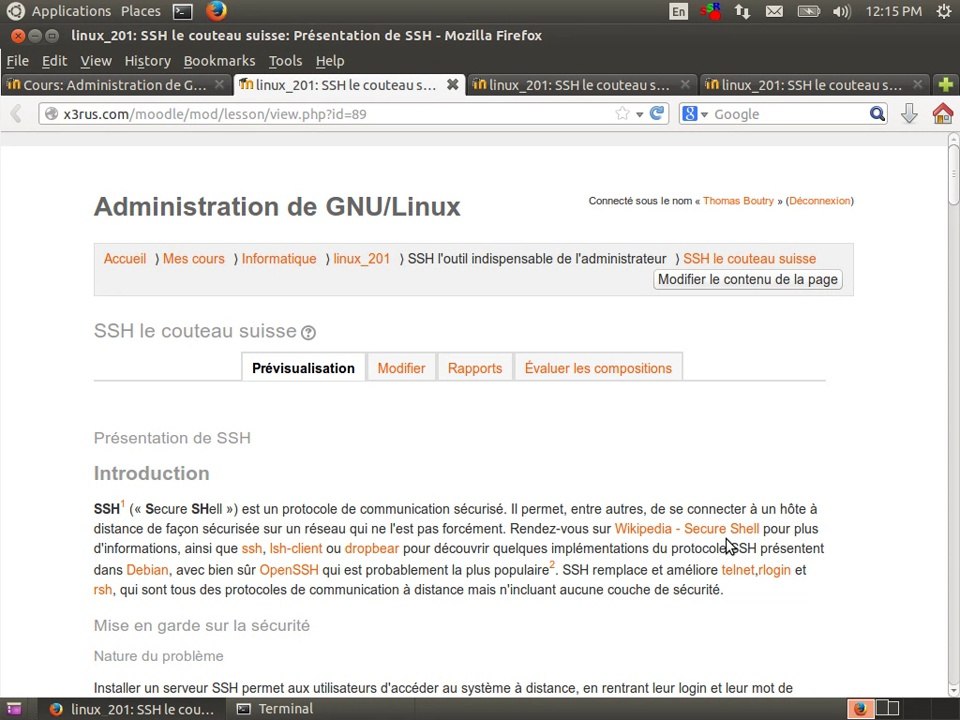Screen dimensions: 960x720
Task: Open the View menu
Action: [x=96, y=61]
